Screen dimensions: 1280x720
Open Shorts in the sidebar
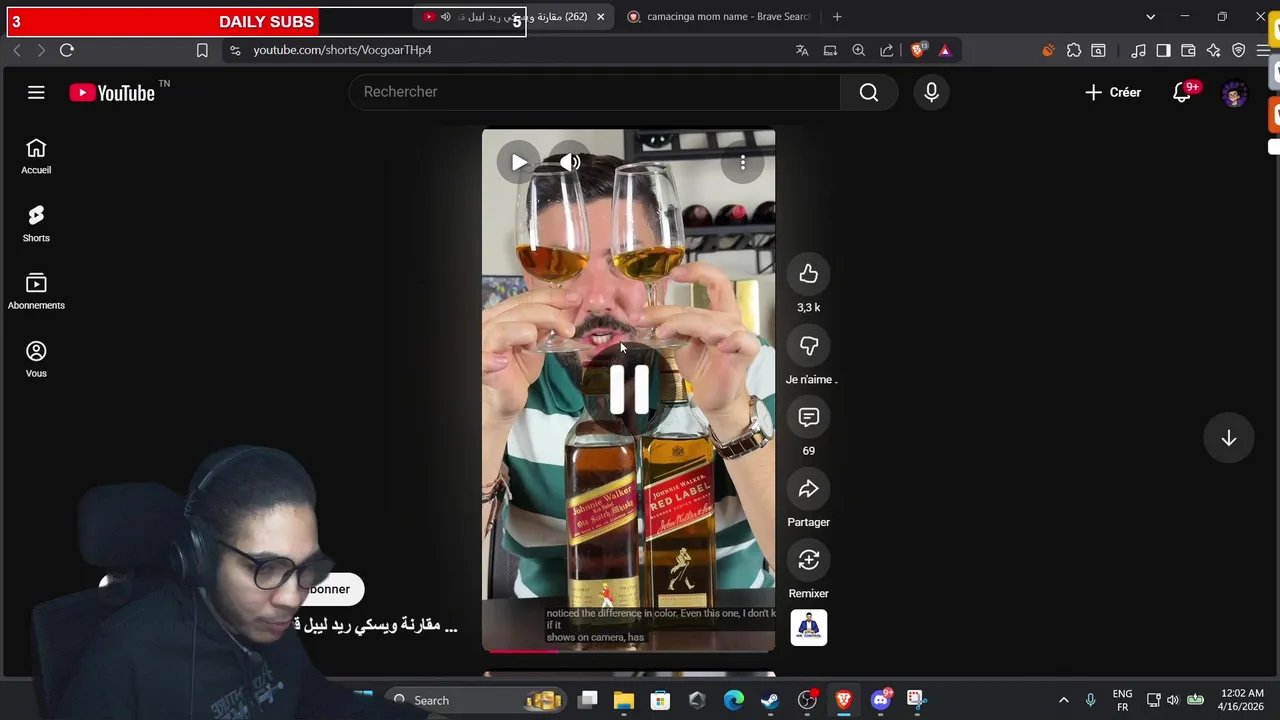[36, 225]
